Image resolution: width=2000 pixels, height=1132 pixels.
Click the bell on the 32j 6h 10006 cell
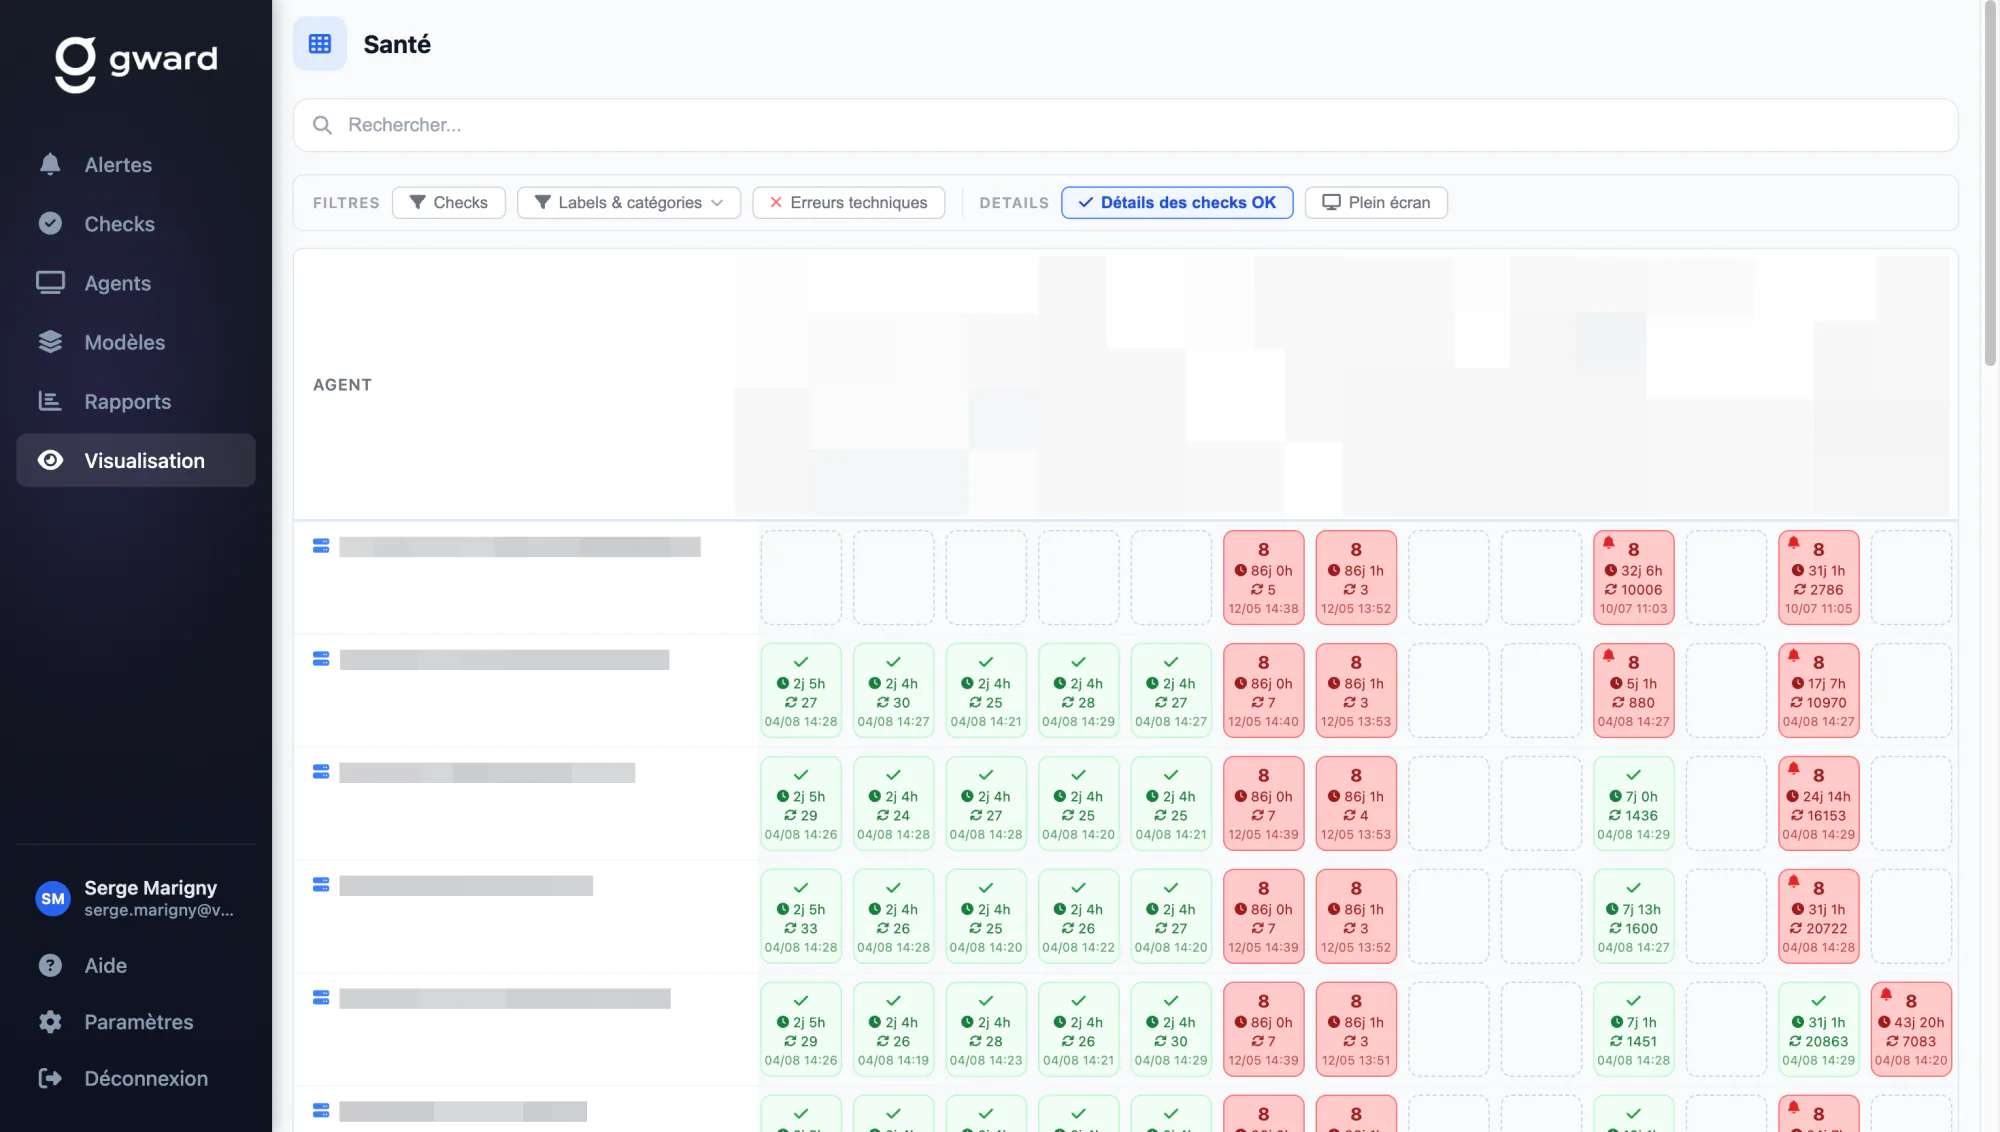1609,542
